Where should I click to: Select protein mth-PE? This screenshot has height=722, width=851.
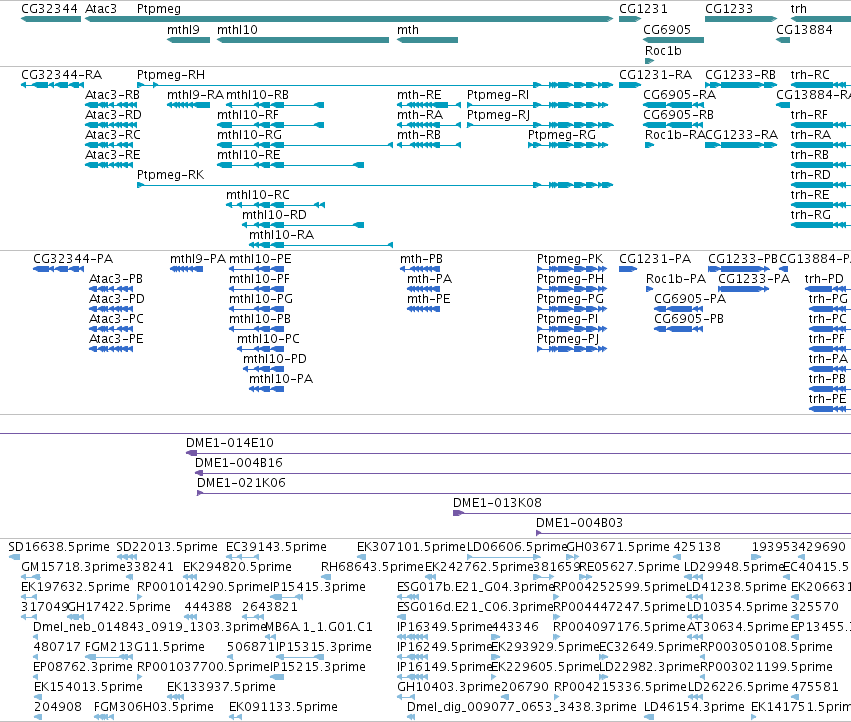429,299
